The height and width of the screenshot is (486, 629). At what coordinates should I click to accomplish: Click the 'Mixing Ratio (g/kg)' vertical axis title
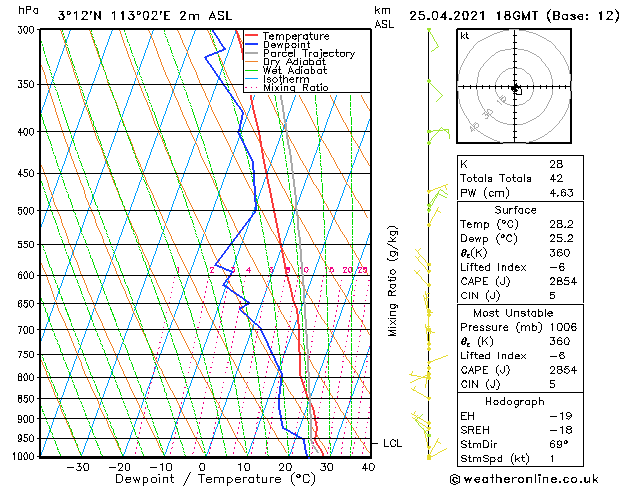pos(393,281)
